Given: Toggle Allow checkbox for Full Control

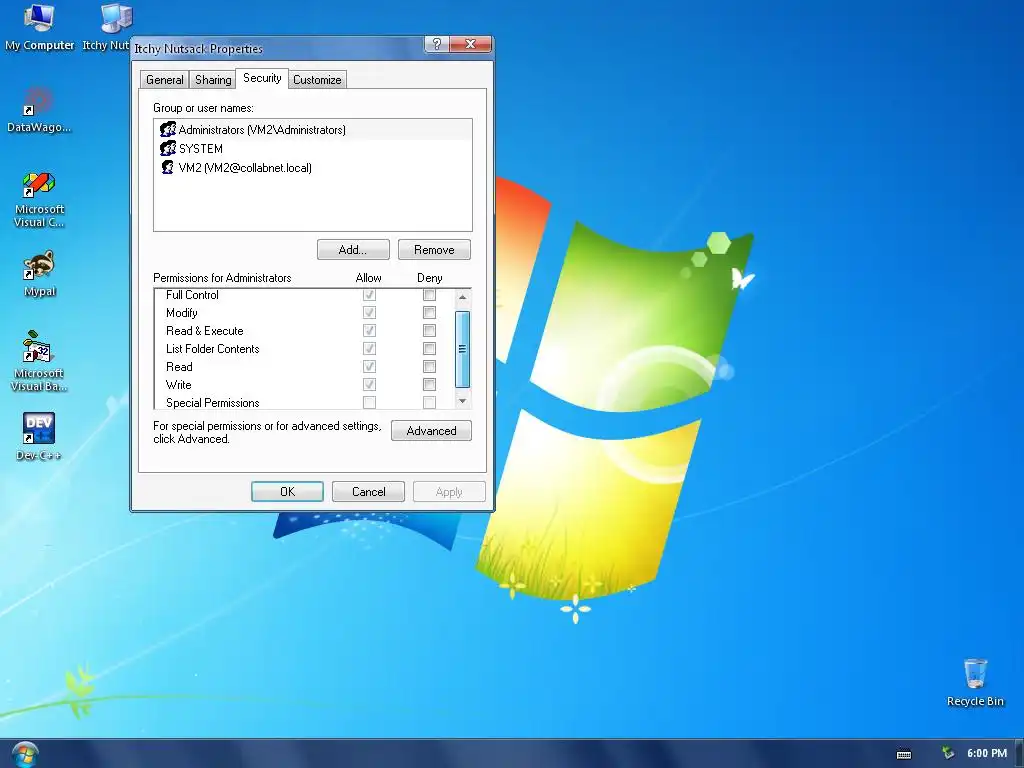Looking at the screenshot, I should [x=369, y=295].
